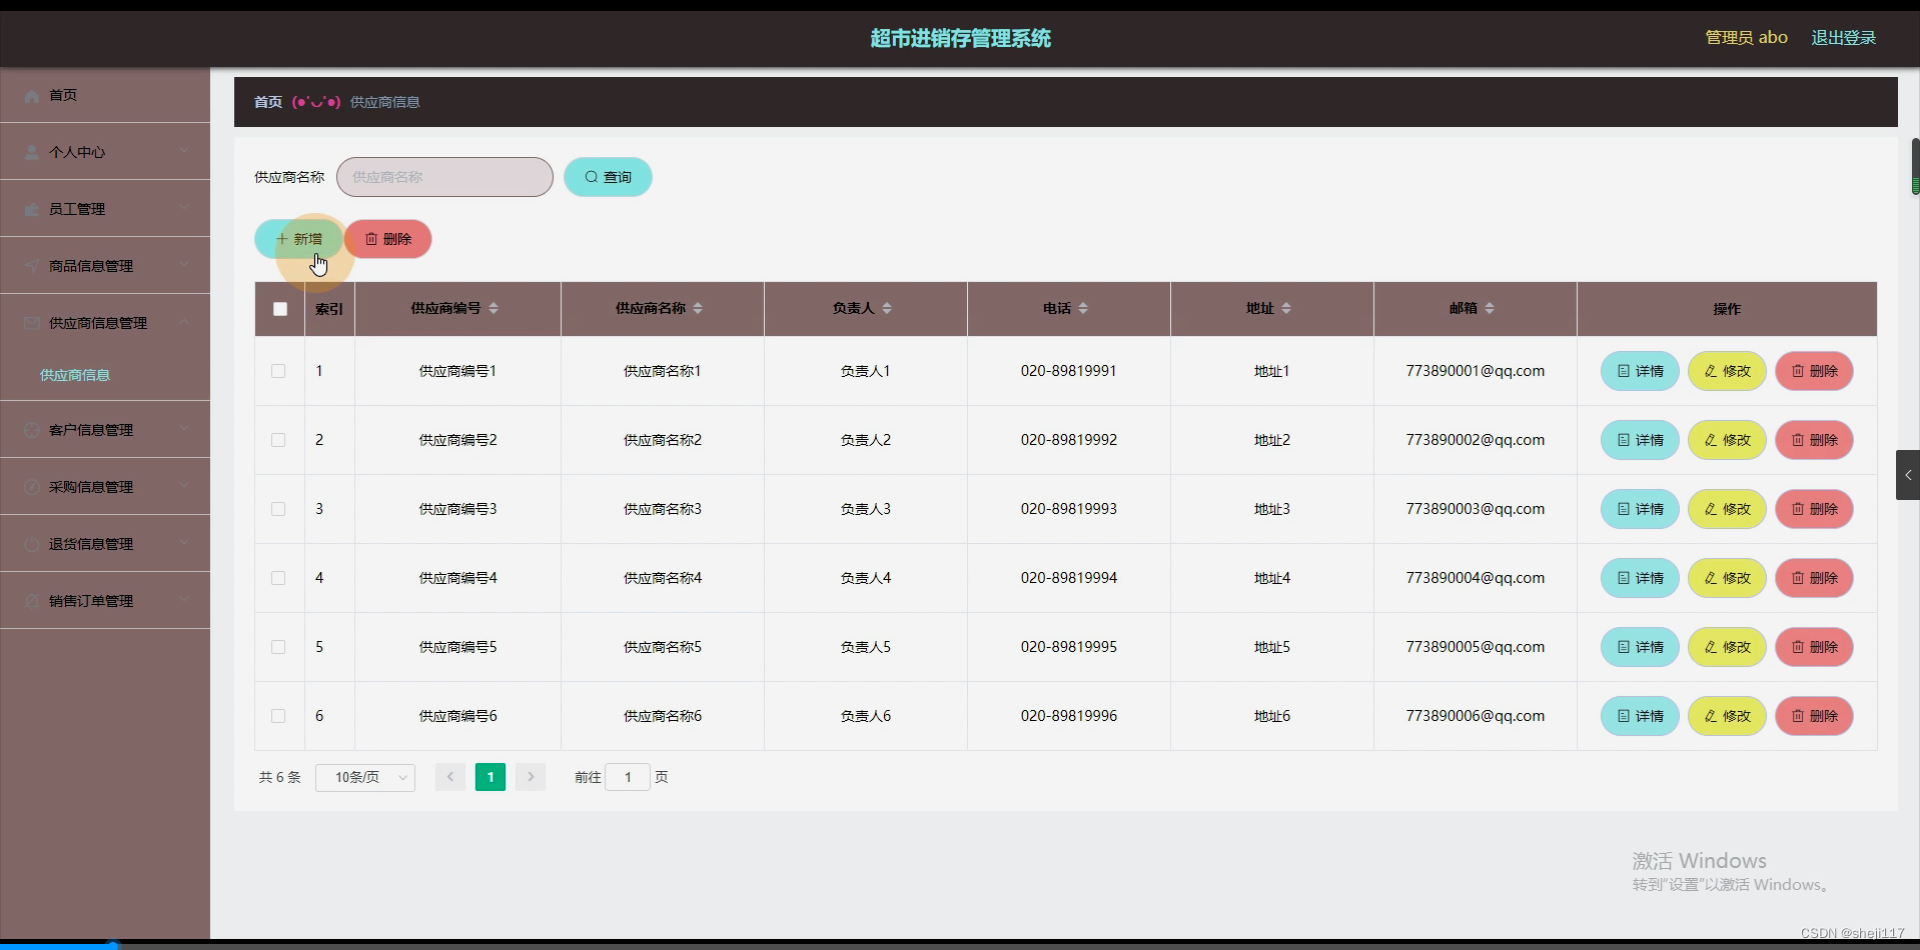Expand the 员工管理 menu chevron

(x=185, y=208)
